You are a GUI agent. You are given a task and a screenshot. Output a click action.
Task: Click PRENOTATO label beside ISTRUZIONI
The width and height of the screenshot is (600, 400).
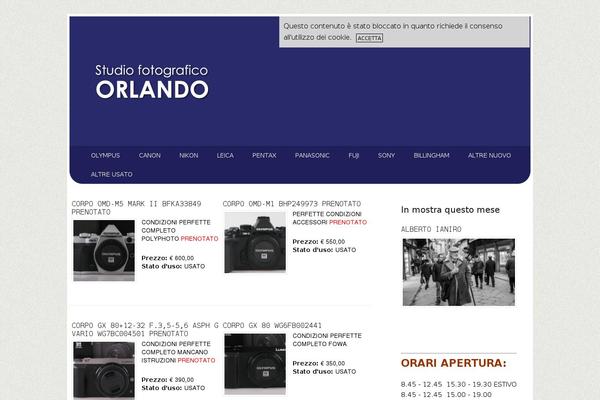point(196,360)
